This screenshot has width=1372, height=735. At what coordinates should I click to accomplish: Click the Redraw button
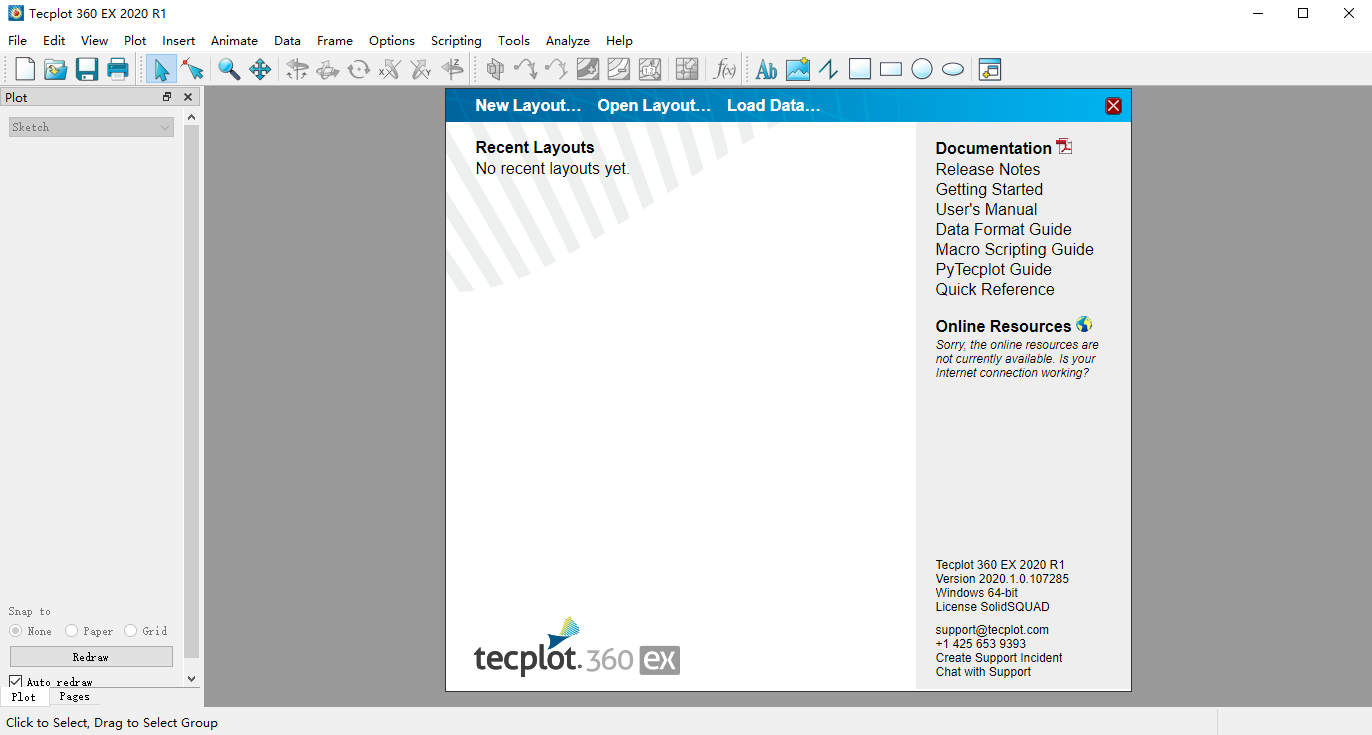pos(91,657)
